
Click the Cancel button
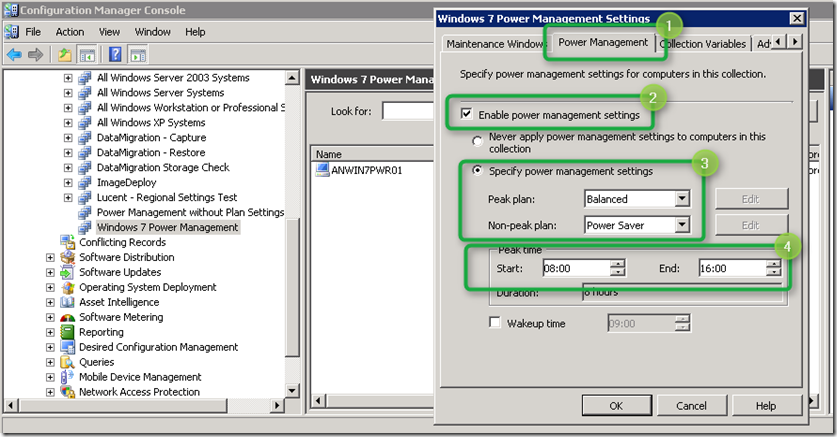[691, 406]
